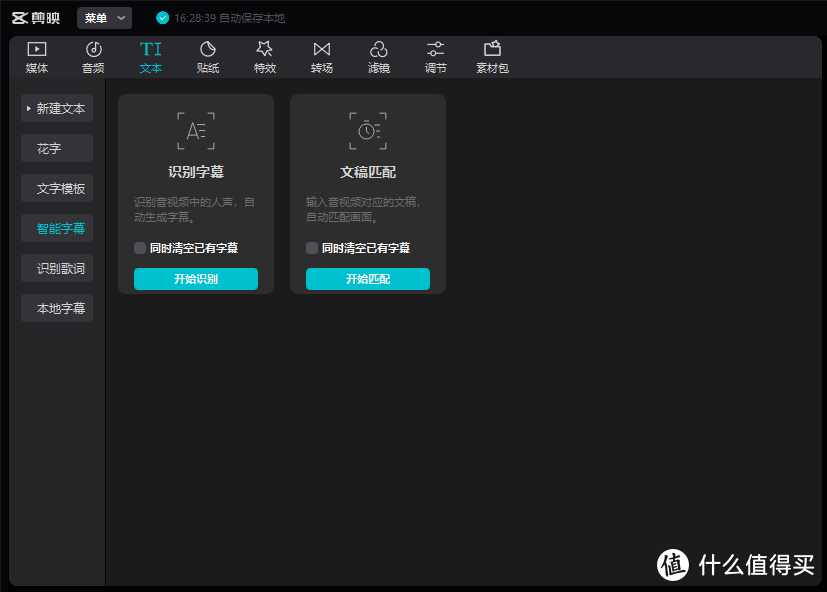Click the 调节 adjustment icon
827x592 pixels.
pos(435,55)
